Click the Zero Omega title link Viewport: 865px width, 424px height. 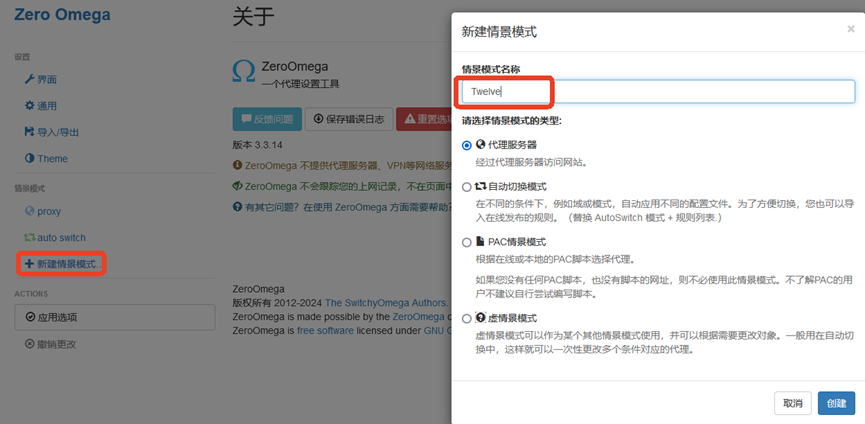point(62,15)
